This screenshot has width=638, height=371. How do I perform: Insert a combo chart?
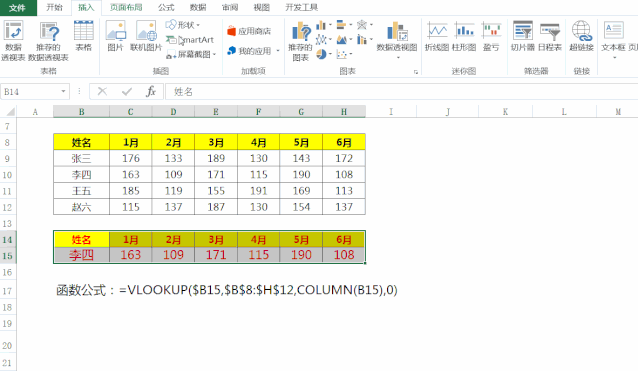(362, 39)
